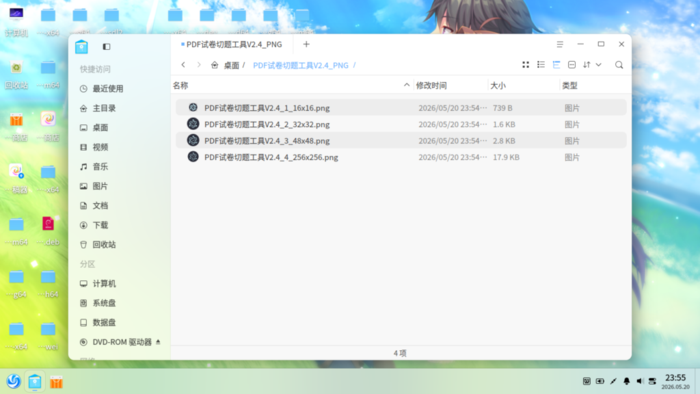Click the file manager logo icon
700x394 pixels.
click(x=81, y=46)
